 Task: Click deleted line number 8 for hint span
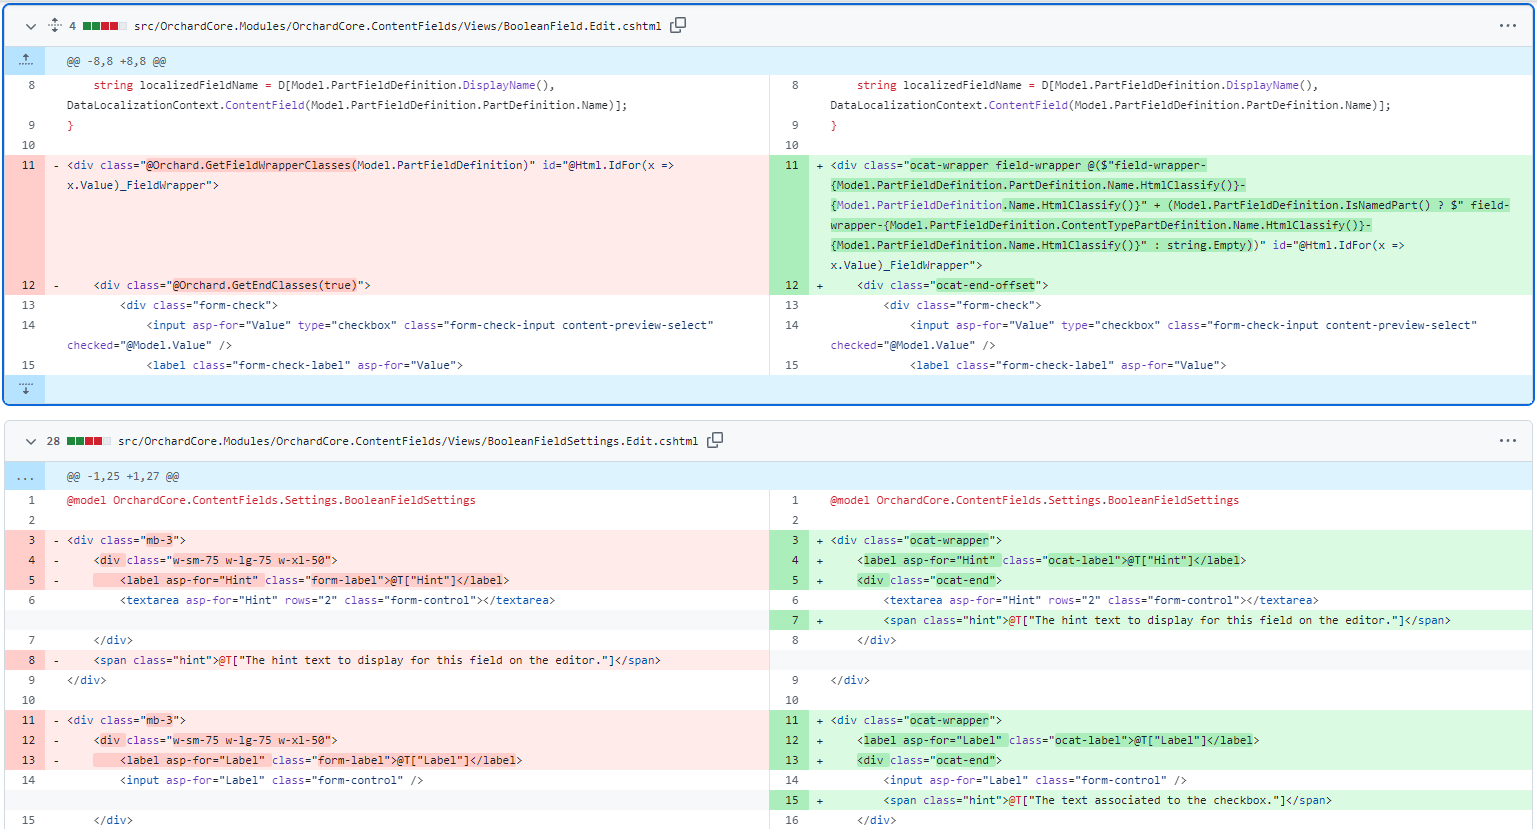click(x=25, y=660)
